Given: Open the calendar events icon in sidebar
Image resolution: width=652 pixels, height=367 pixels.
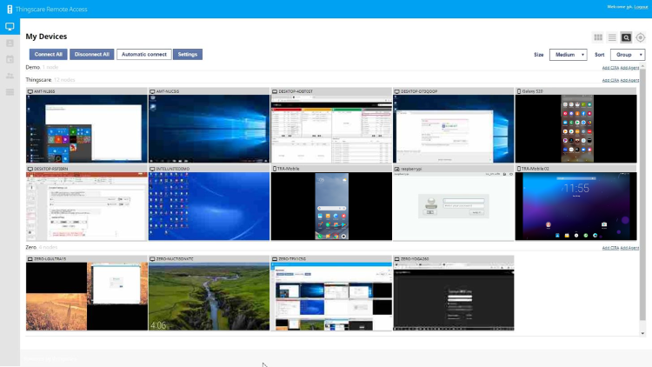Looking at the screenshot, I should click(10, 59).
